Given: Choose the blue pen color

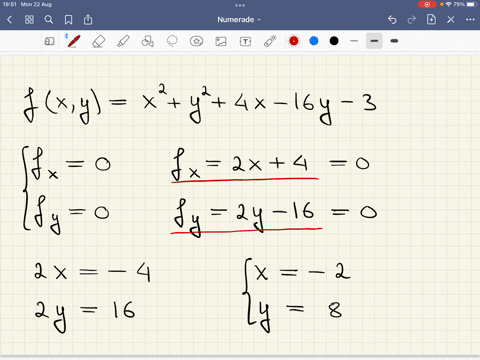Looking at the screenshot, I should pos(314,41).
